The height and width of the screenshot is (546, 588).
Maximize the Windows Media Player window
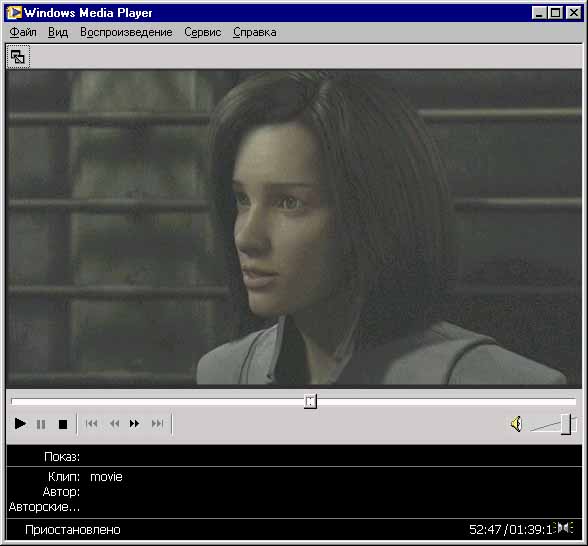click(x=555, y=13)
